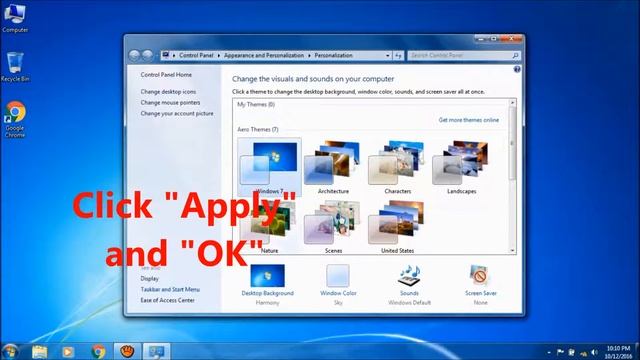Screen dimensions: 640x360
Task: Select the Windows 7 theme
Action: (x=269, y=167)
